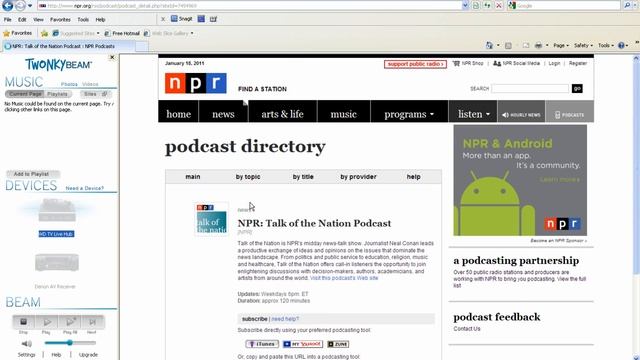Open the recent pages dropdown arrow
Viewport: 640px width, 360px height.
30,6
